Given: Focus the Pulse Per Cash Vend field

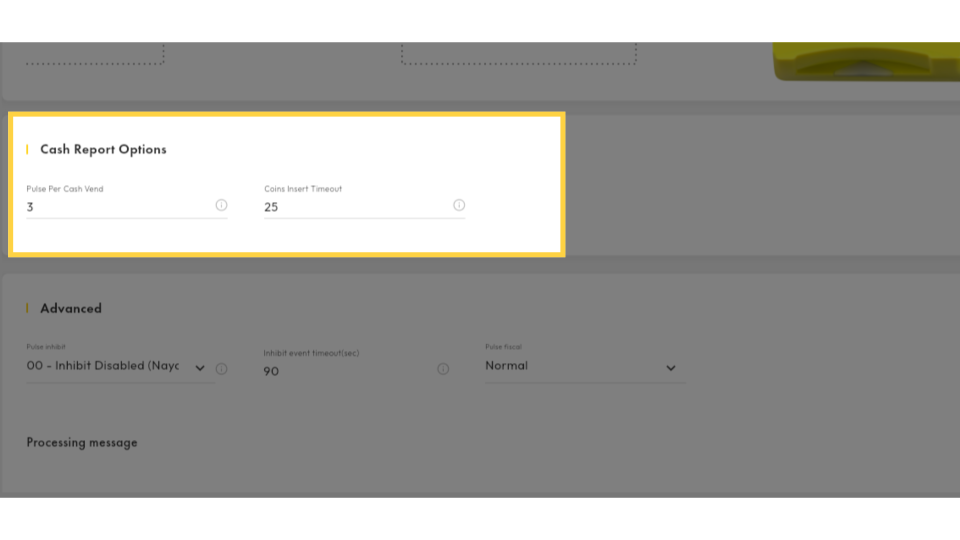Looking at the screenshot, I should (x=115, y=207).
